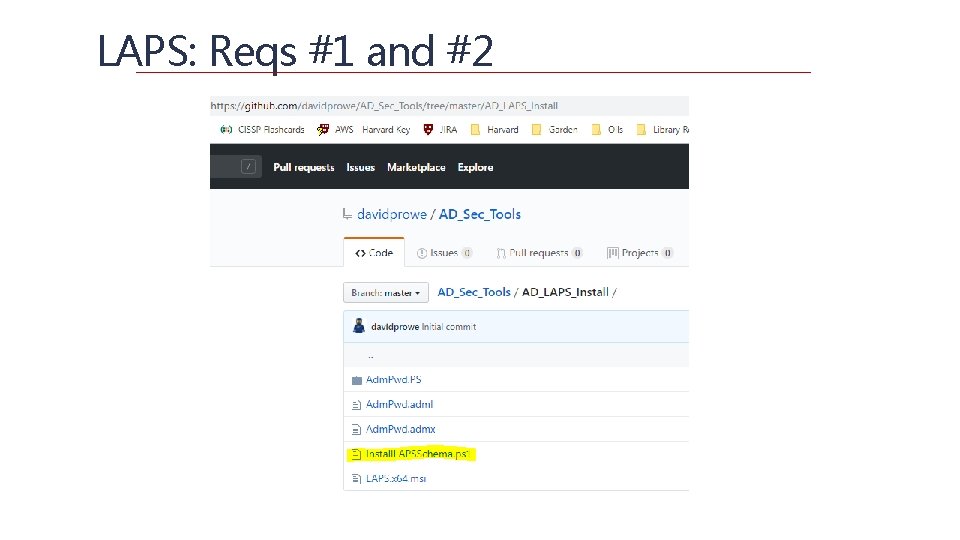Go to AD_Sec_Tools breadcrumb link
Image resolution: width=960 pixels, height=540 pixels.
(x=474, y=292)
